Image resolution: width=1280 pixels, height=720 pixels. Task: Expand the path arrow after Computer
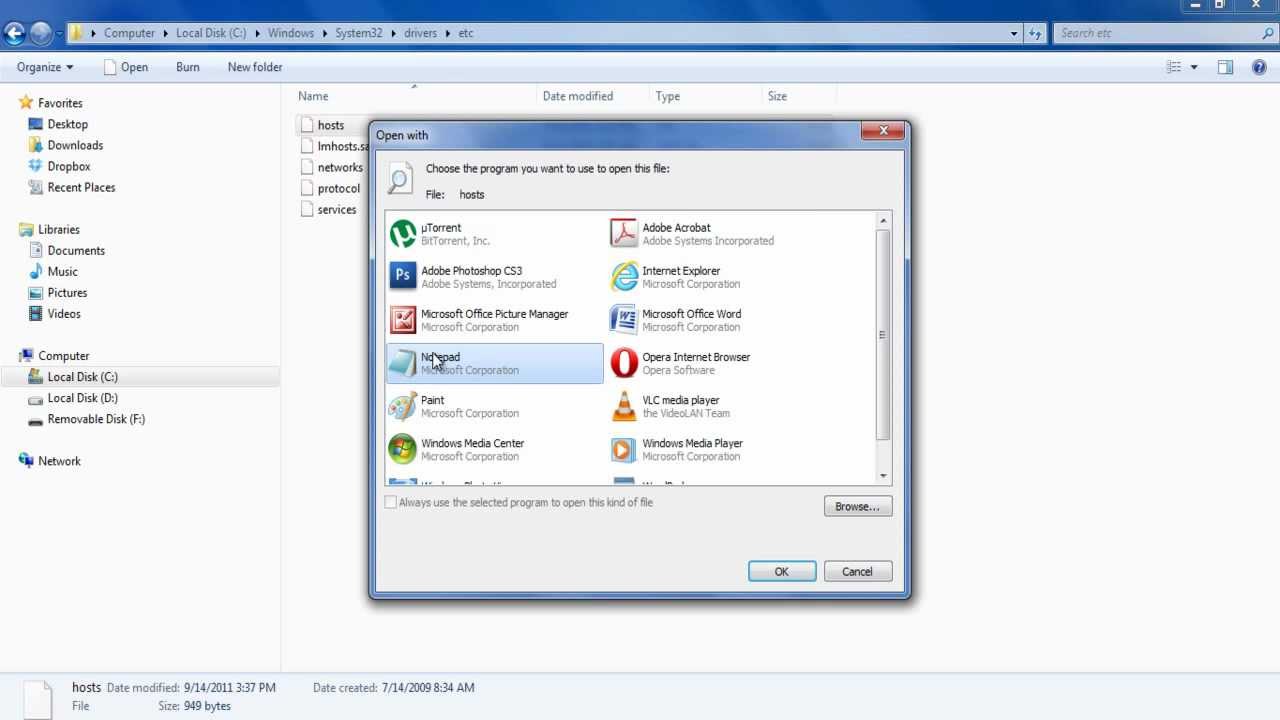pyautogui.click(x=166, y=33)
